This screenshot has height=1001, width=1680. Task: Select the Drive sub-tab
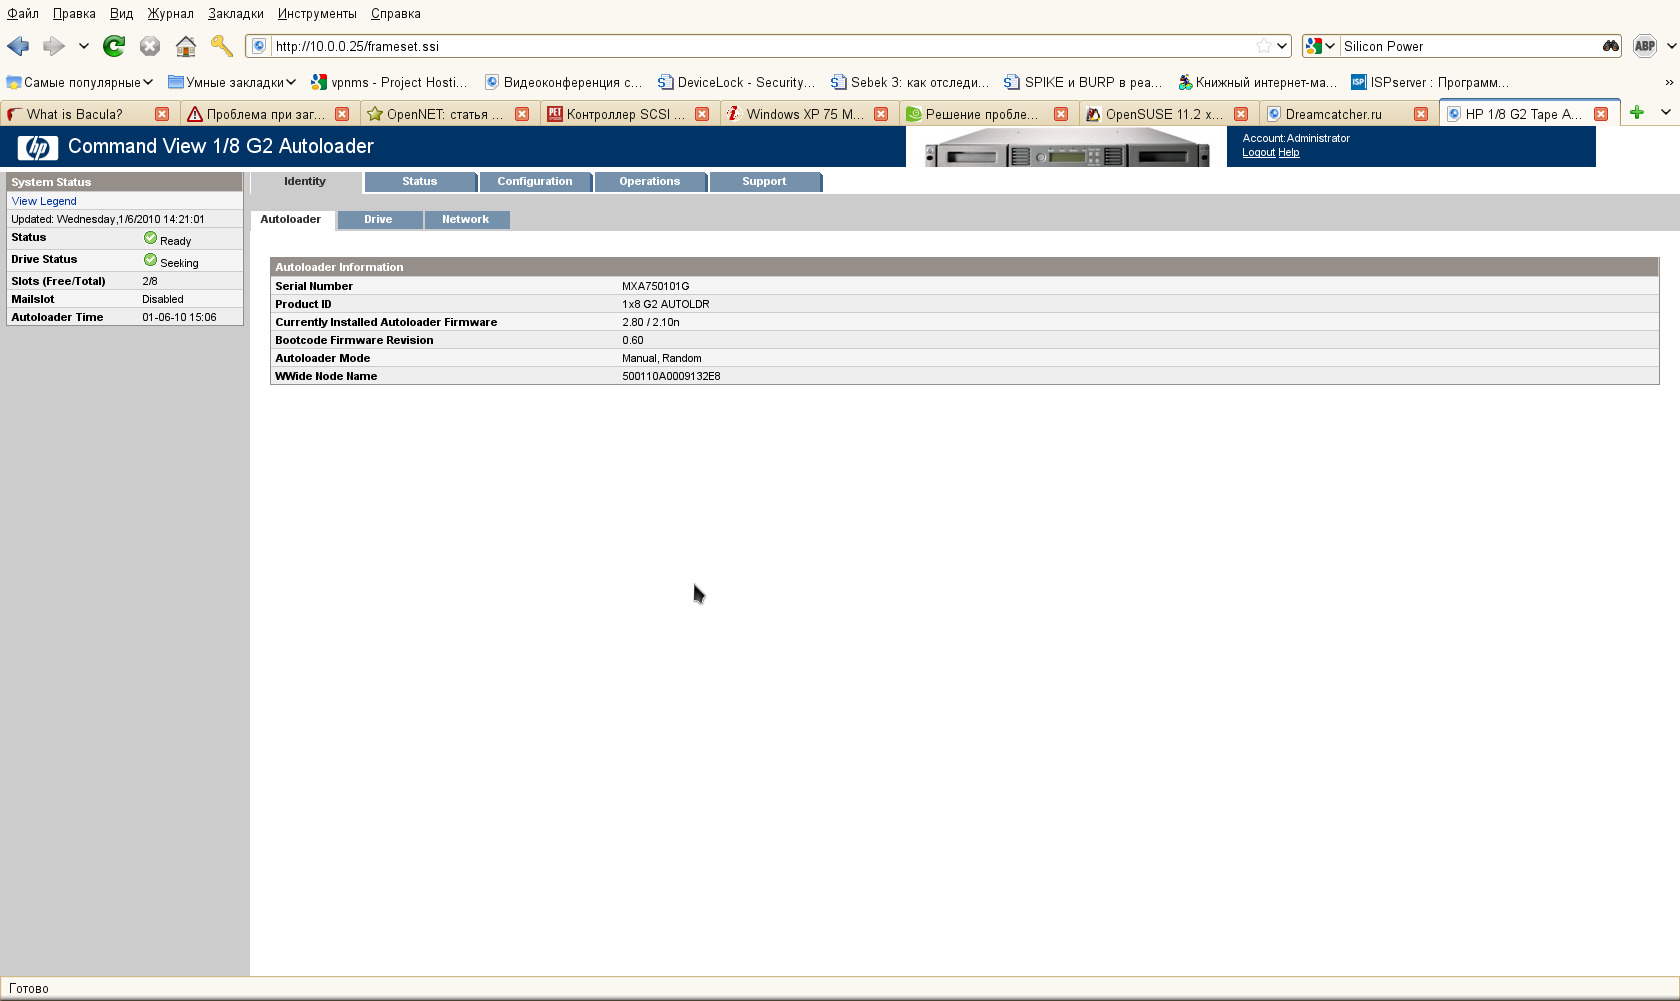[378, 220]
